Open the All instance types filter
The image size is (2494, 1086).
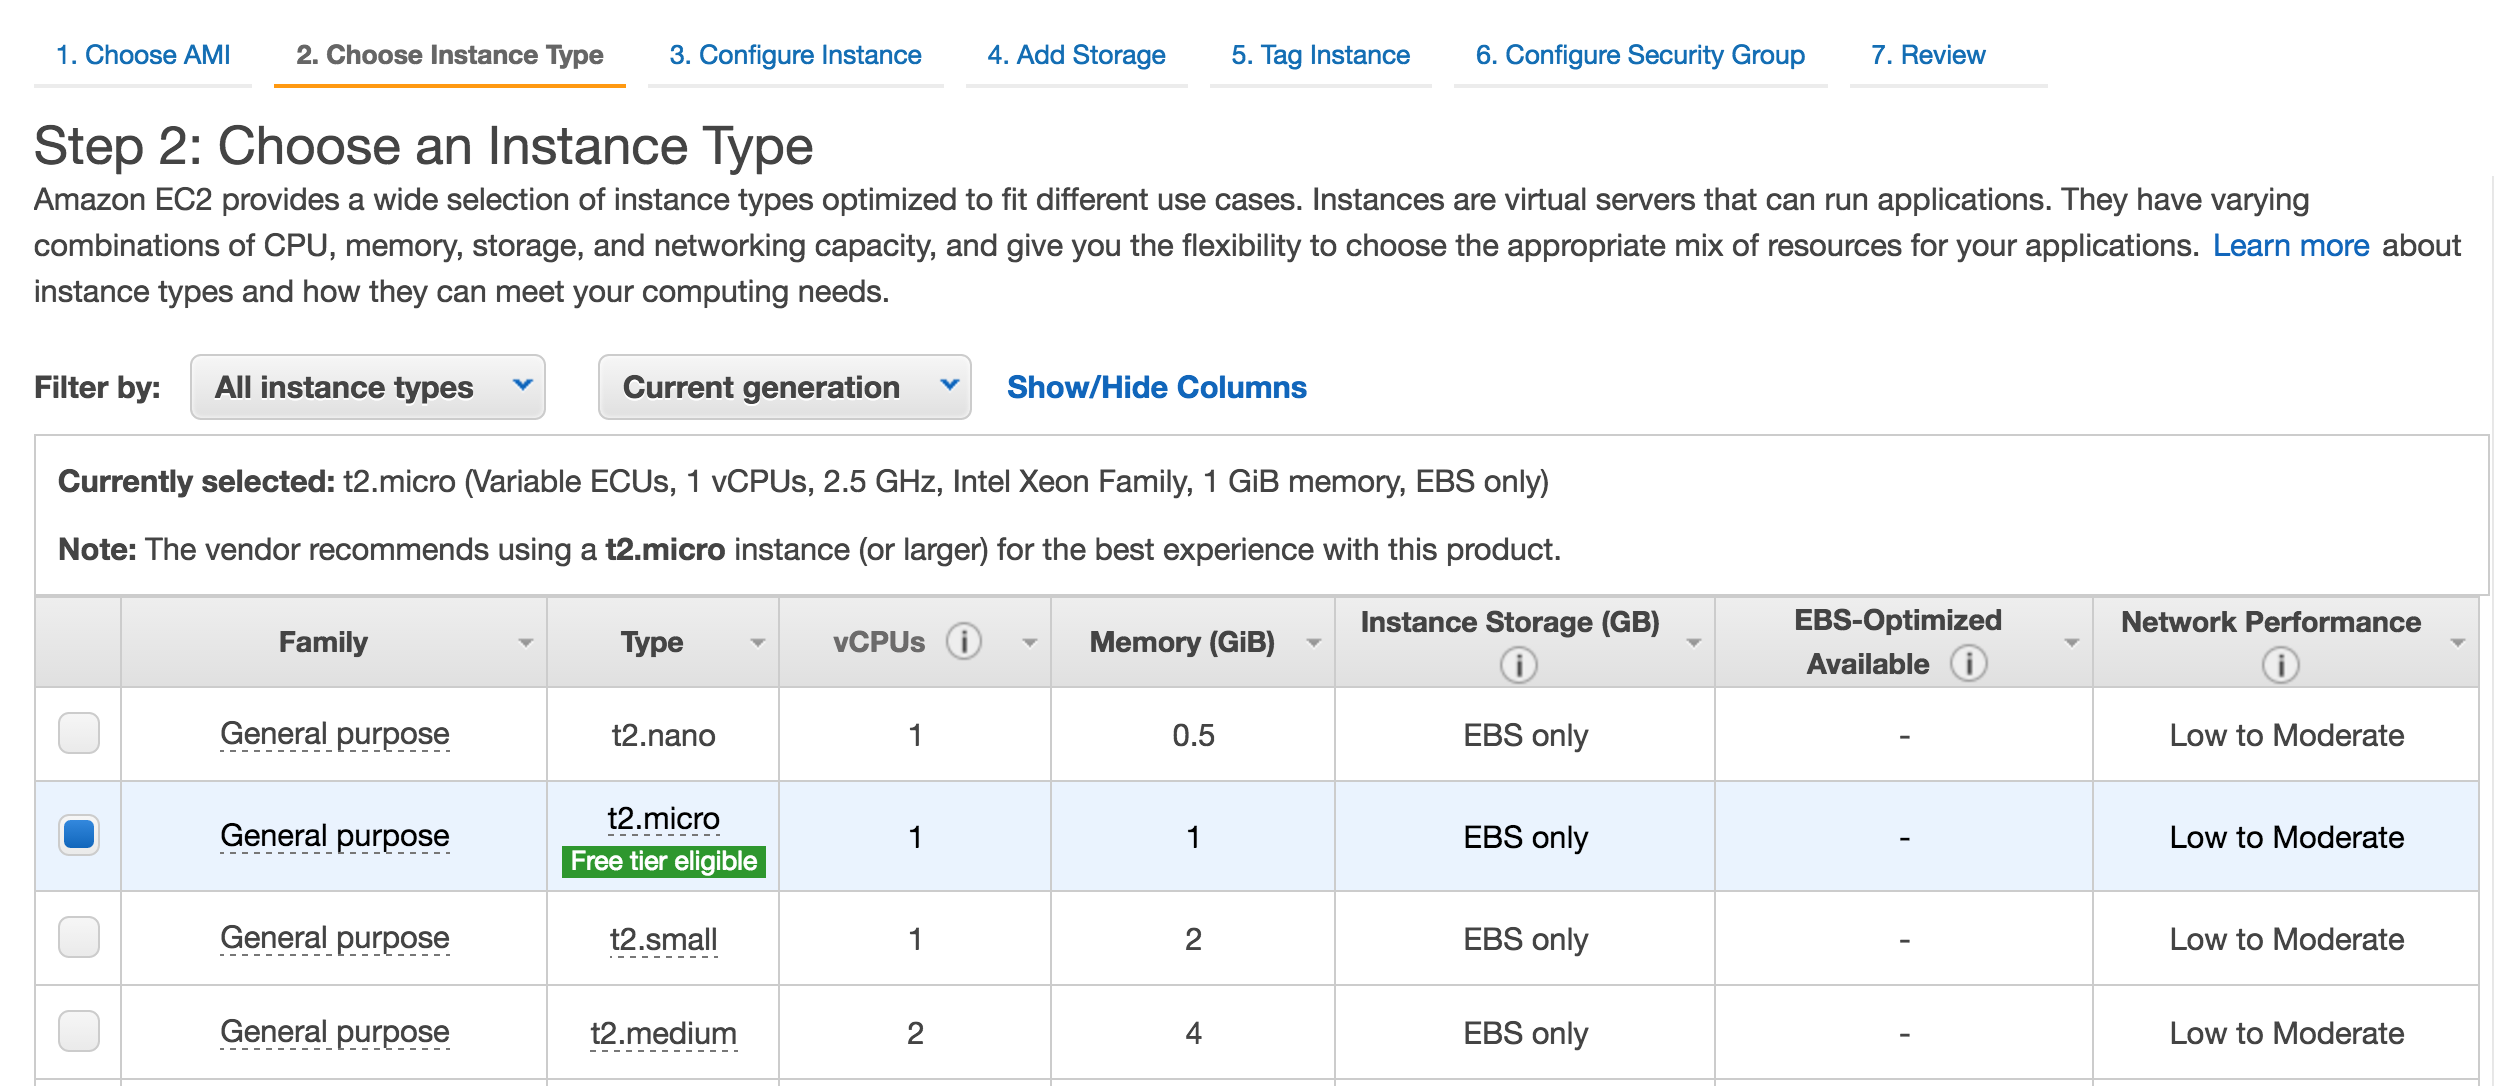click(x=368, y=387)
